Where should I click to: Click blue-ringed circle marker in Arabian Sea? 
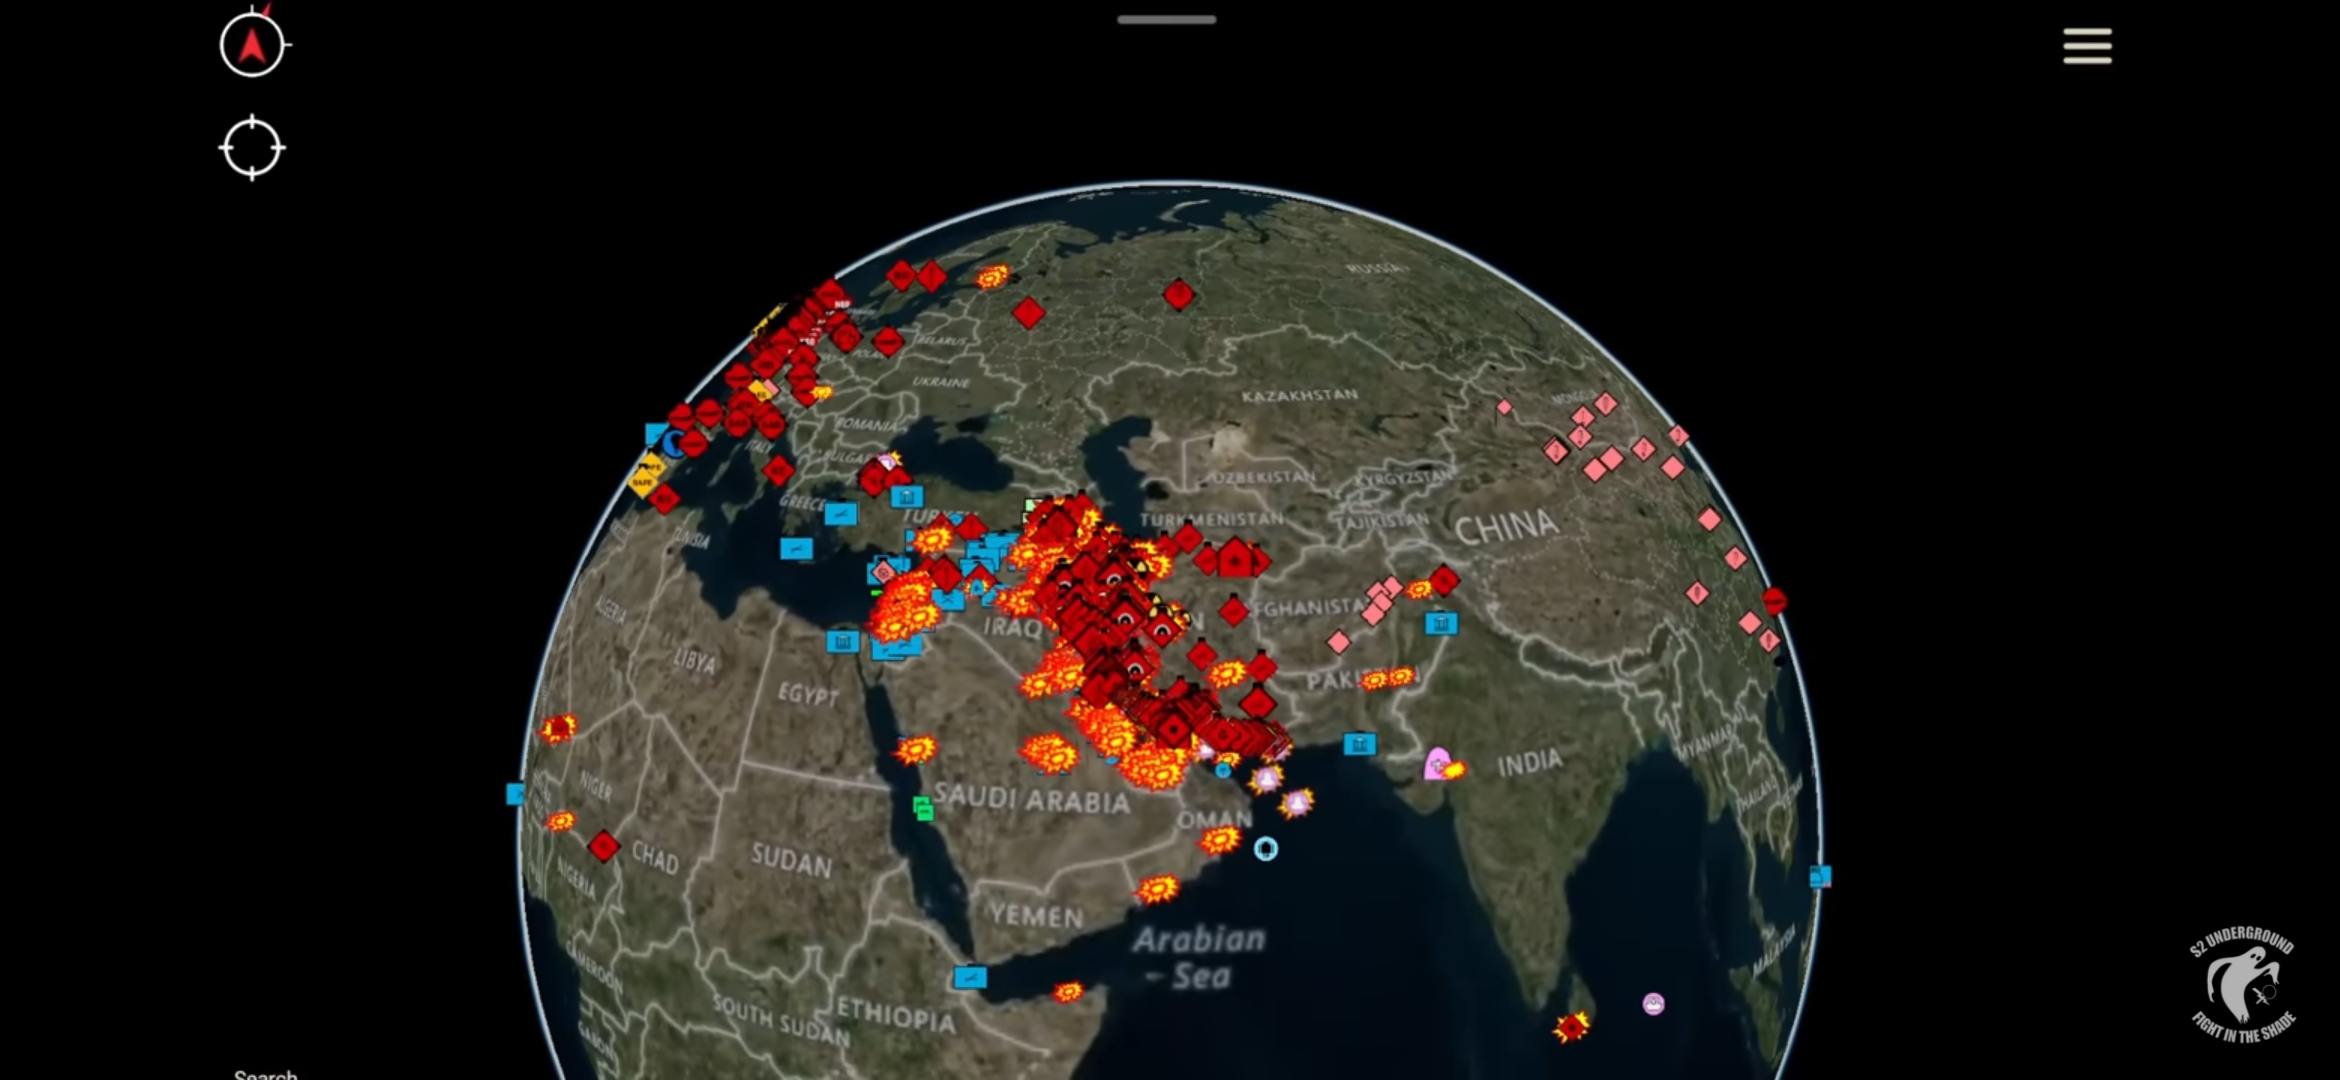(x=1265, y=849)
